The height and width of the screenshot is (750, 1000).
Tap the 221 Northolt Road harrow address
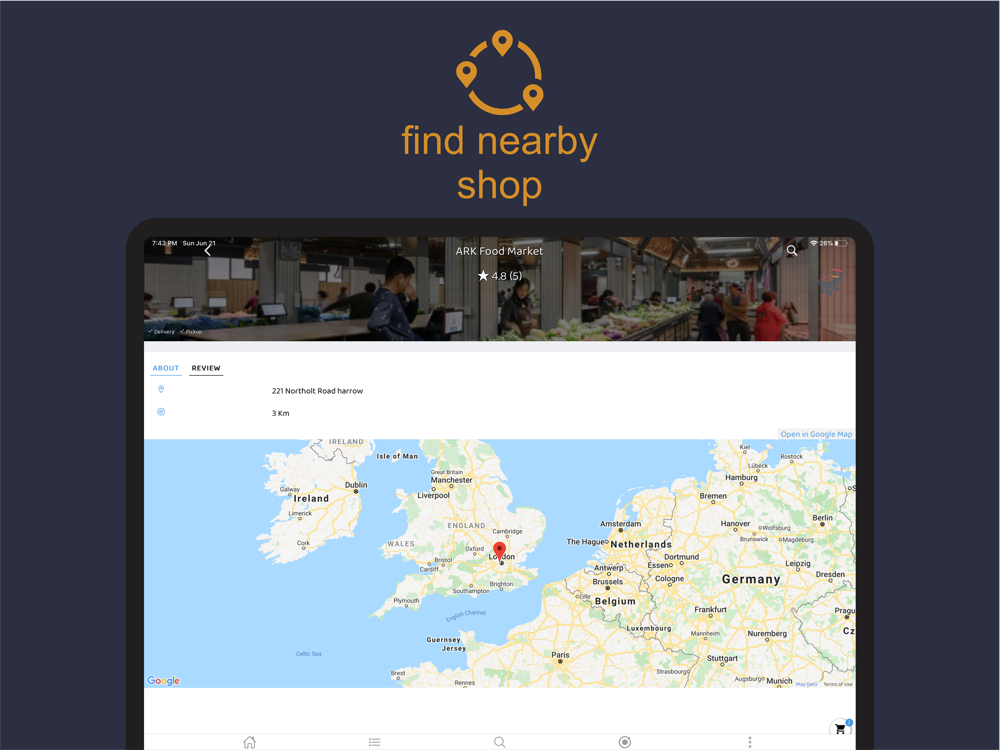pyautogui.click(x=318, y=391)
